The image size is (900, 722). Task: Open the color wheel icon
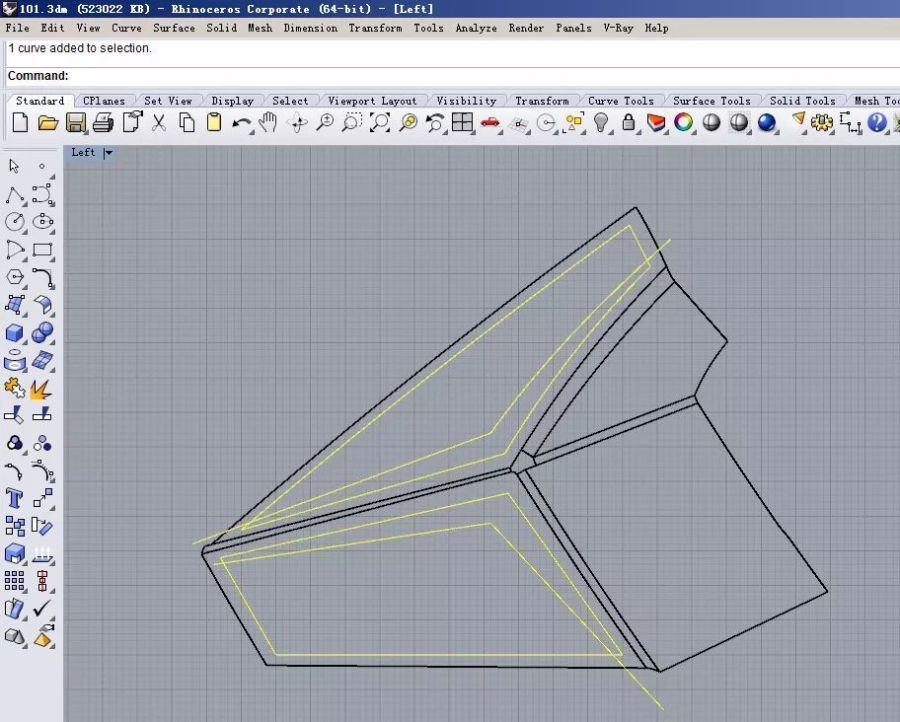(x=684, y=123)
